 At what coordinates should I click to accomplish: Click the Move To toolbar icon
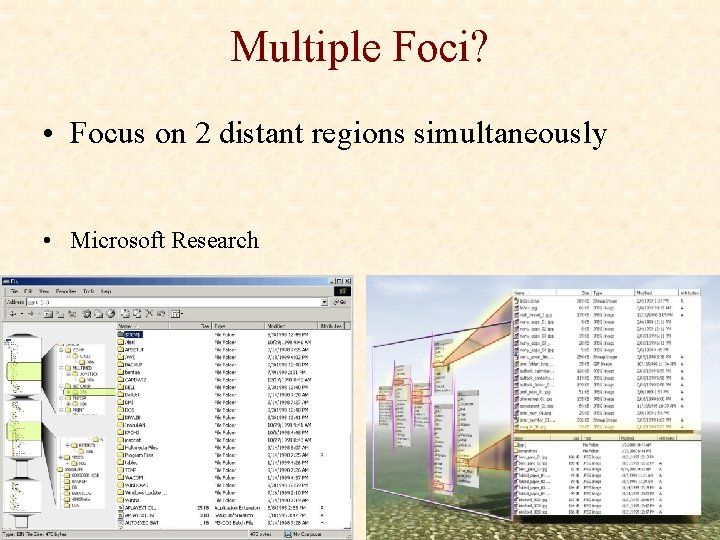(x=125, y=314)
